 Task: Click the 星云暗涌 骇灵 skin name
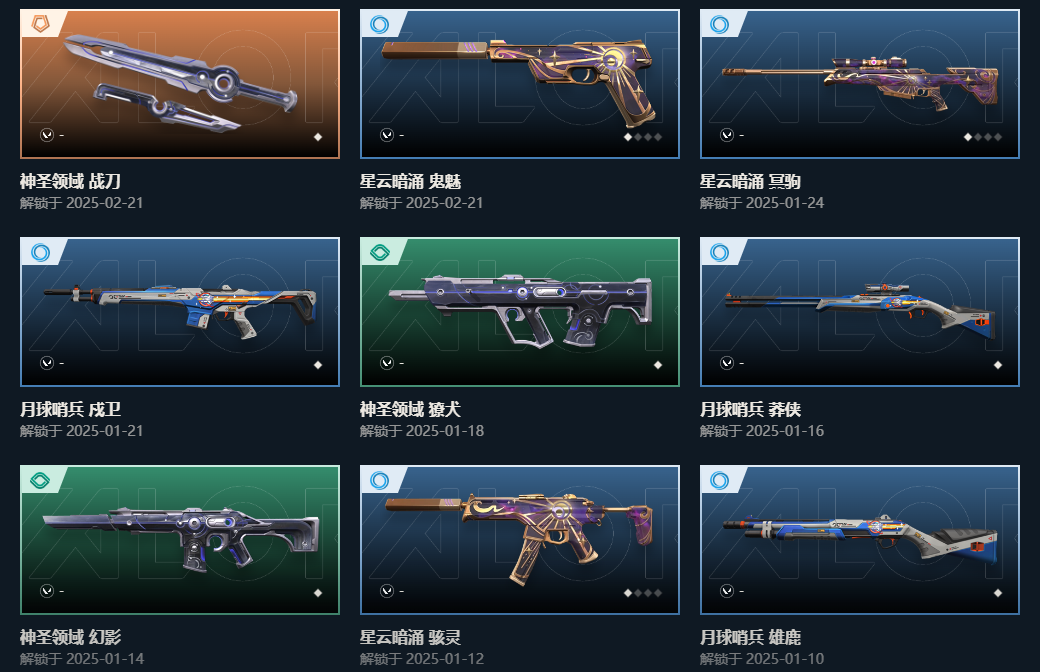410,638
